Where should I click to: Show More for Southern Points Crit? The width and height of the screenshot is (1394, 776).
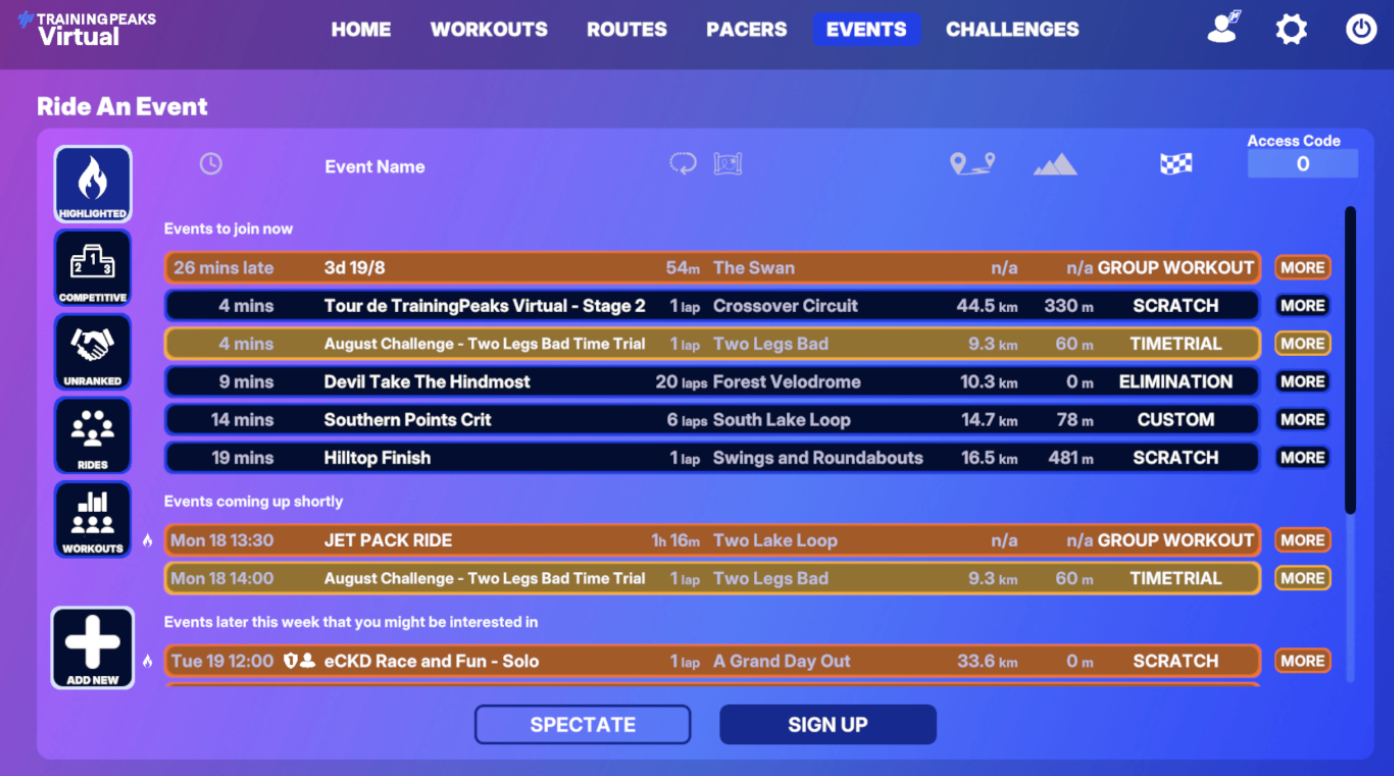point(1303,420)
